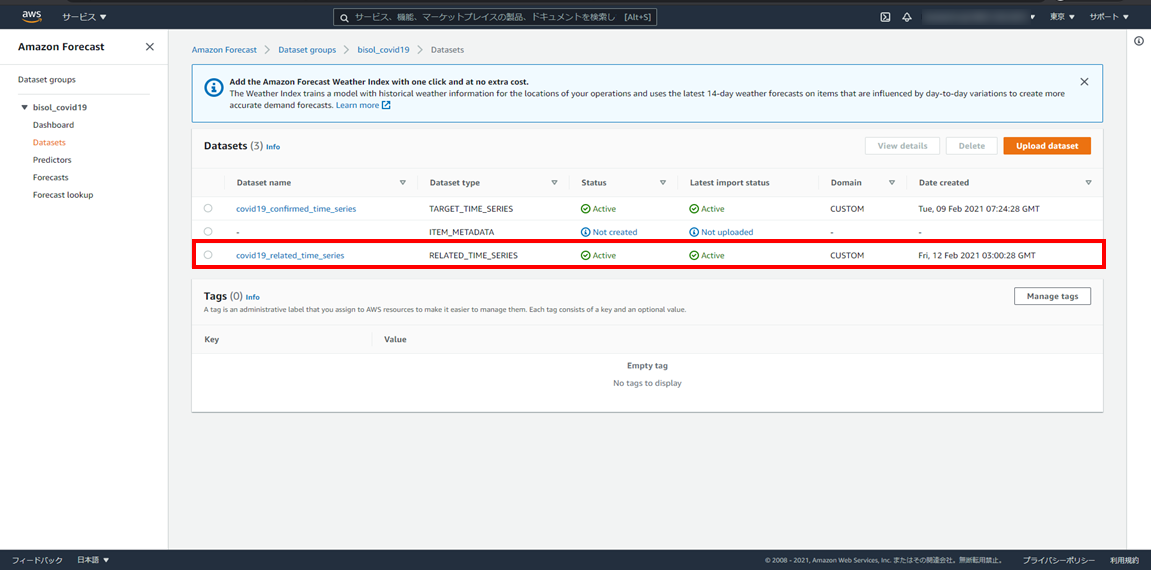Open the CloudShell terminal icon
This screenshot has width=1151, height=570.
tap(885, 17)
